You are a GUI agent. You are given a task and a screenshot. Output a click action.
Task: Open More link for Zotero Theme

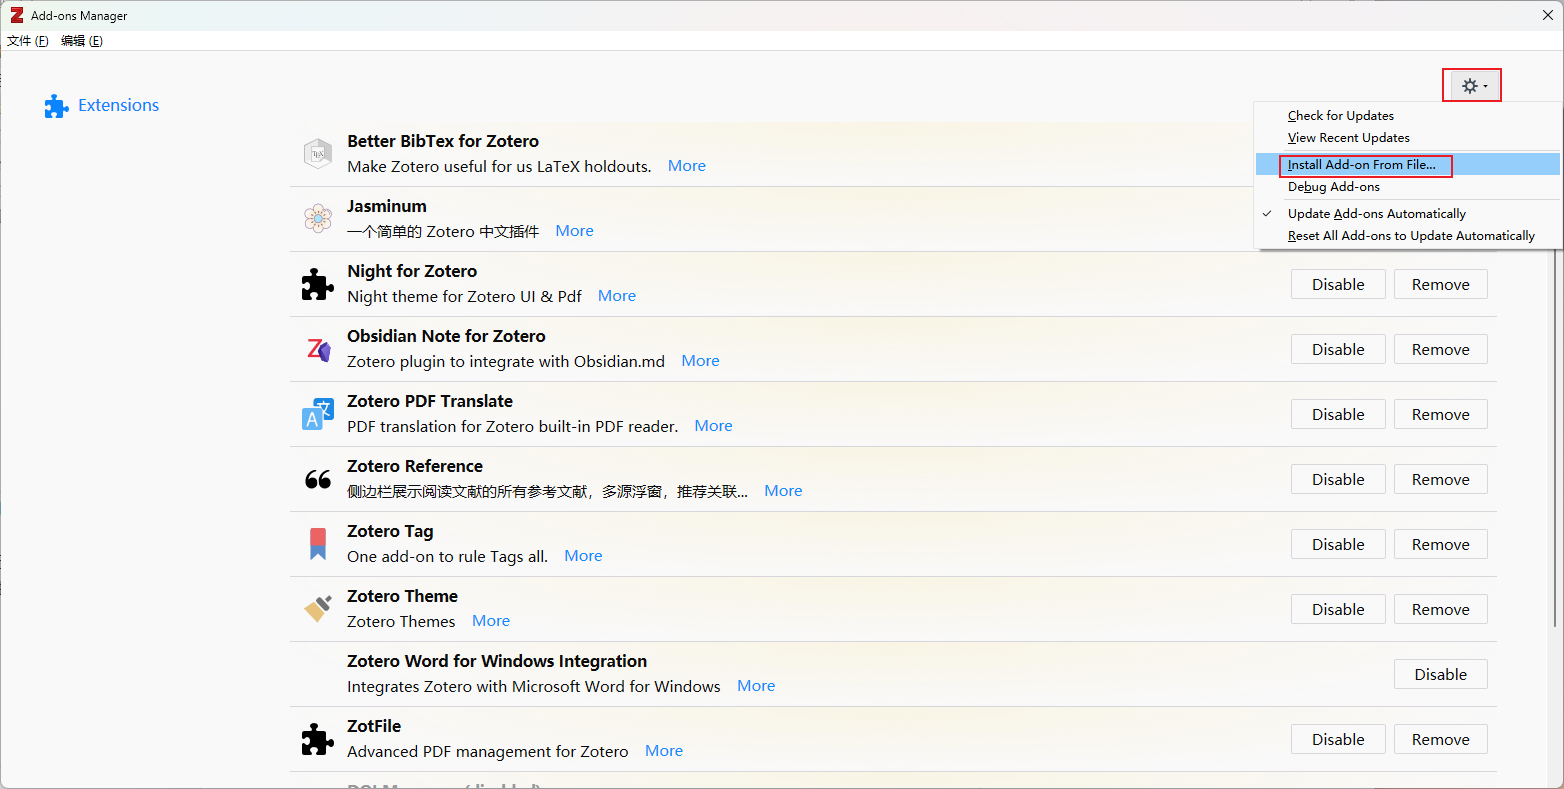tap(491, 621)
